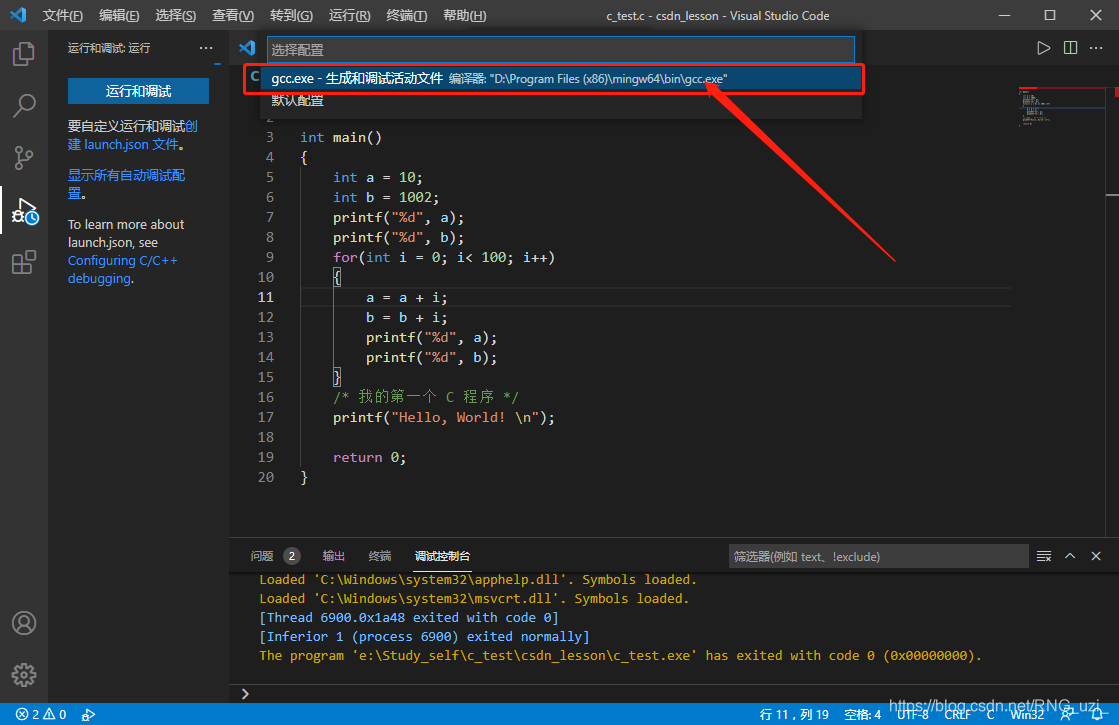Open the Source Control view
The image size is (1119, 725).
(24, 158)
